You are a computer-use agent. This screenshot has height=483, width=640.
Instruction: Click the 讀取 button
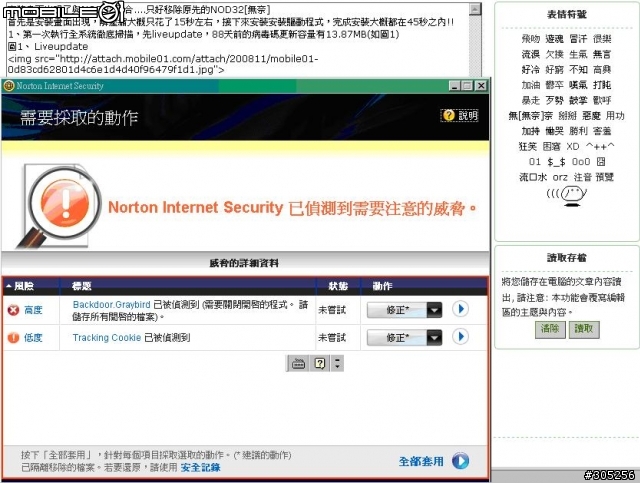tap(584, 329)
